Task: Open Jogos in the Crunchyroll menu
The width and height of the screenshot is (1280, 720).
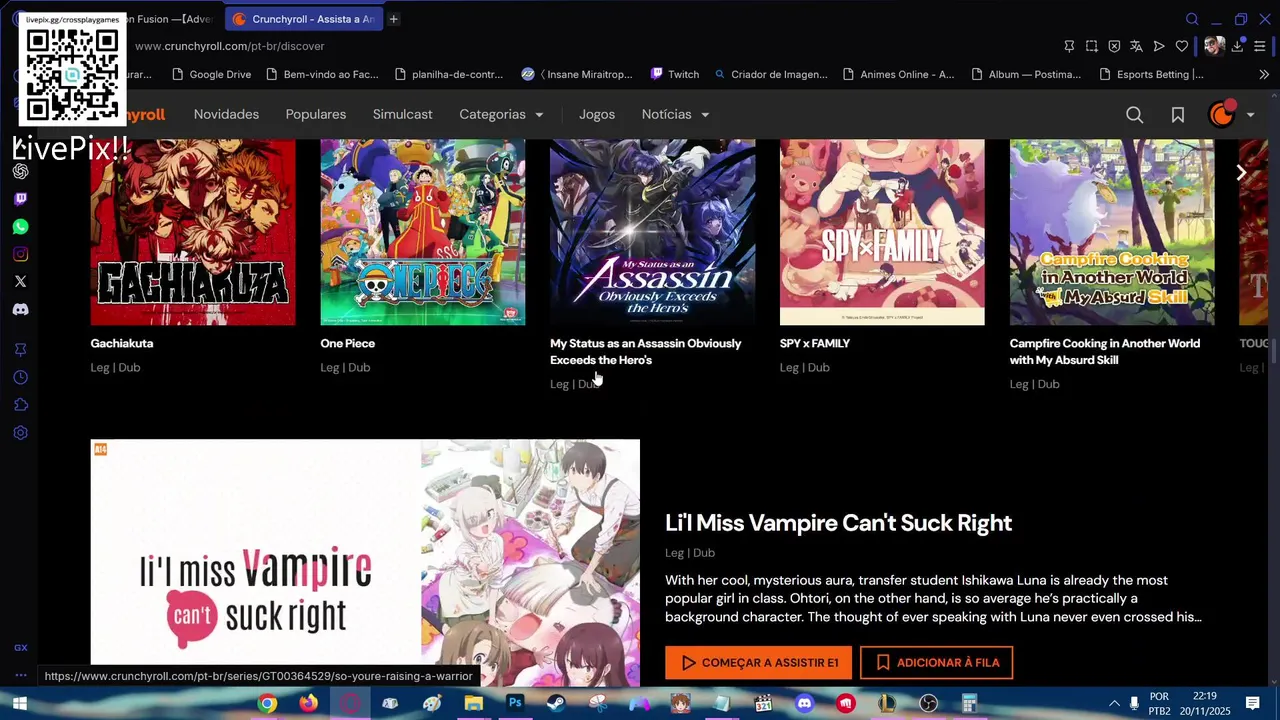Action: point(597,114)
